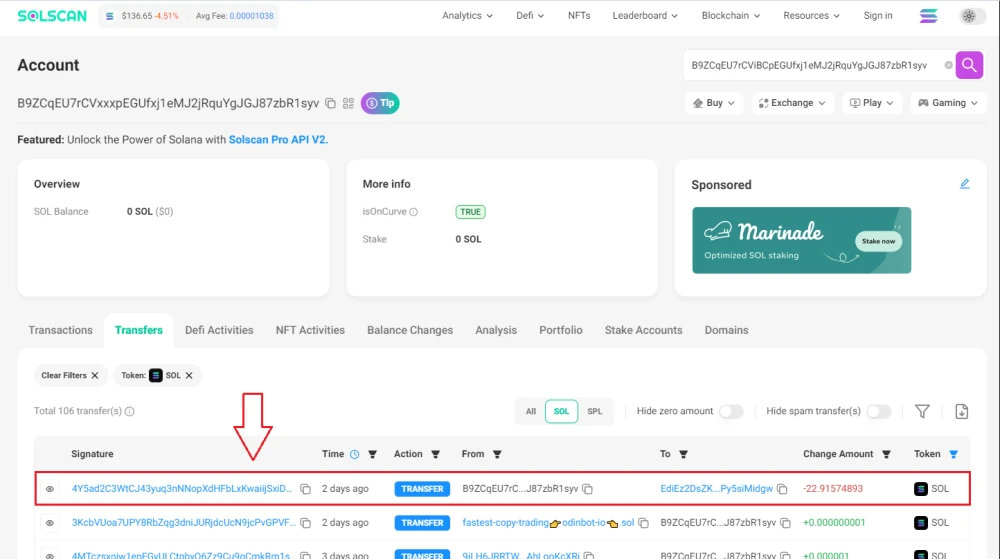Click Clear Filters
Image resolution: width=1000 pixels, height=559 pixels.
pos(70,375)
